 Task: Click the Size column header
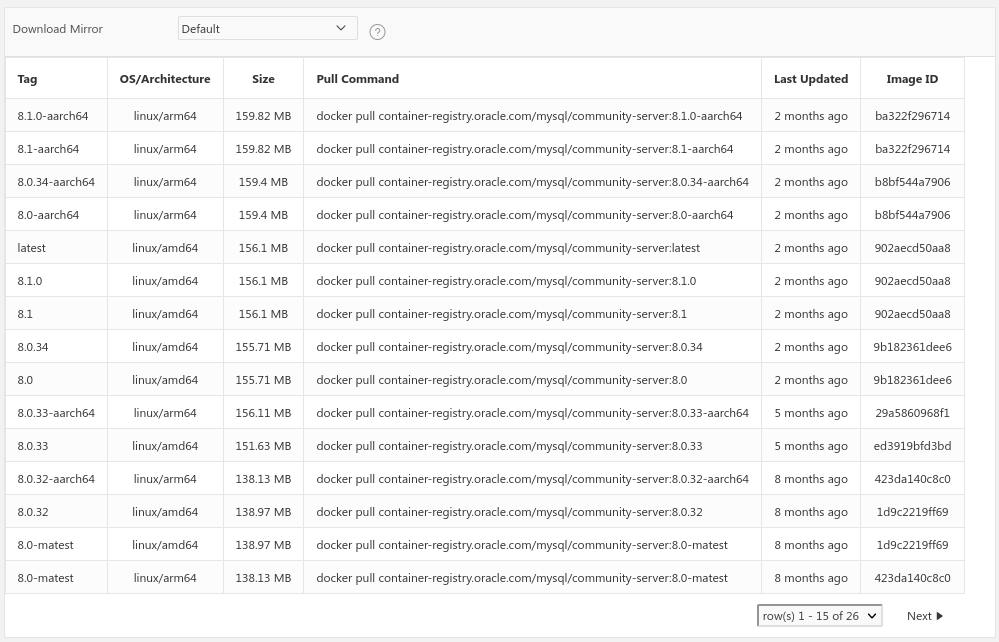click(263, 78)
